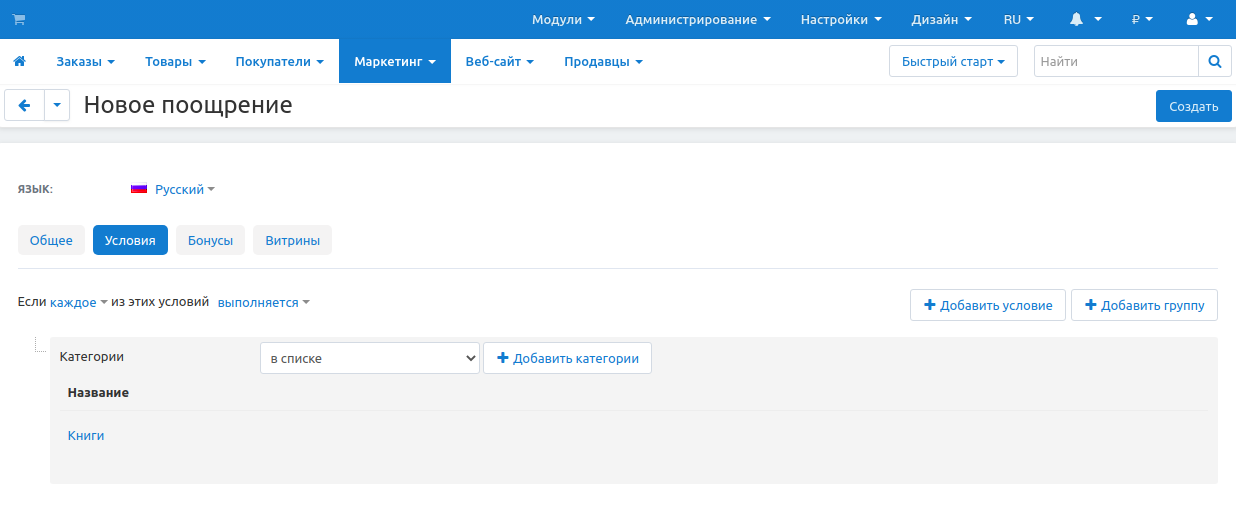
Task: Switch to the Витрины tab
Action: [x=292, y=241]
